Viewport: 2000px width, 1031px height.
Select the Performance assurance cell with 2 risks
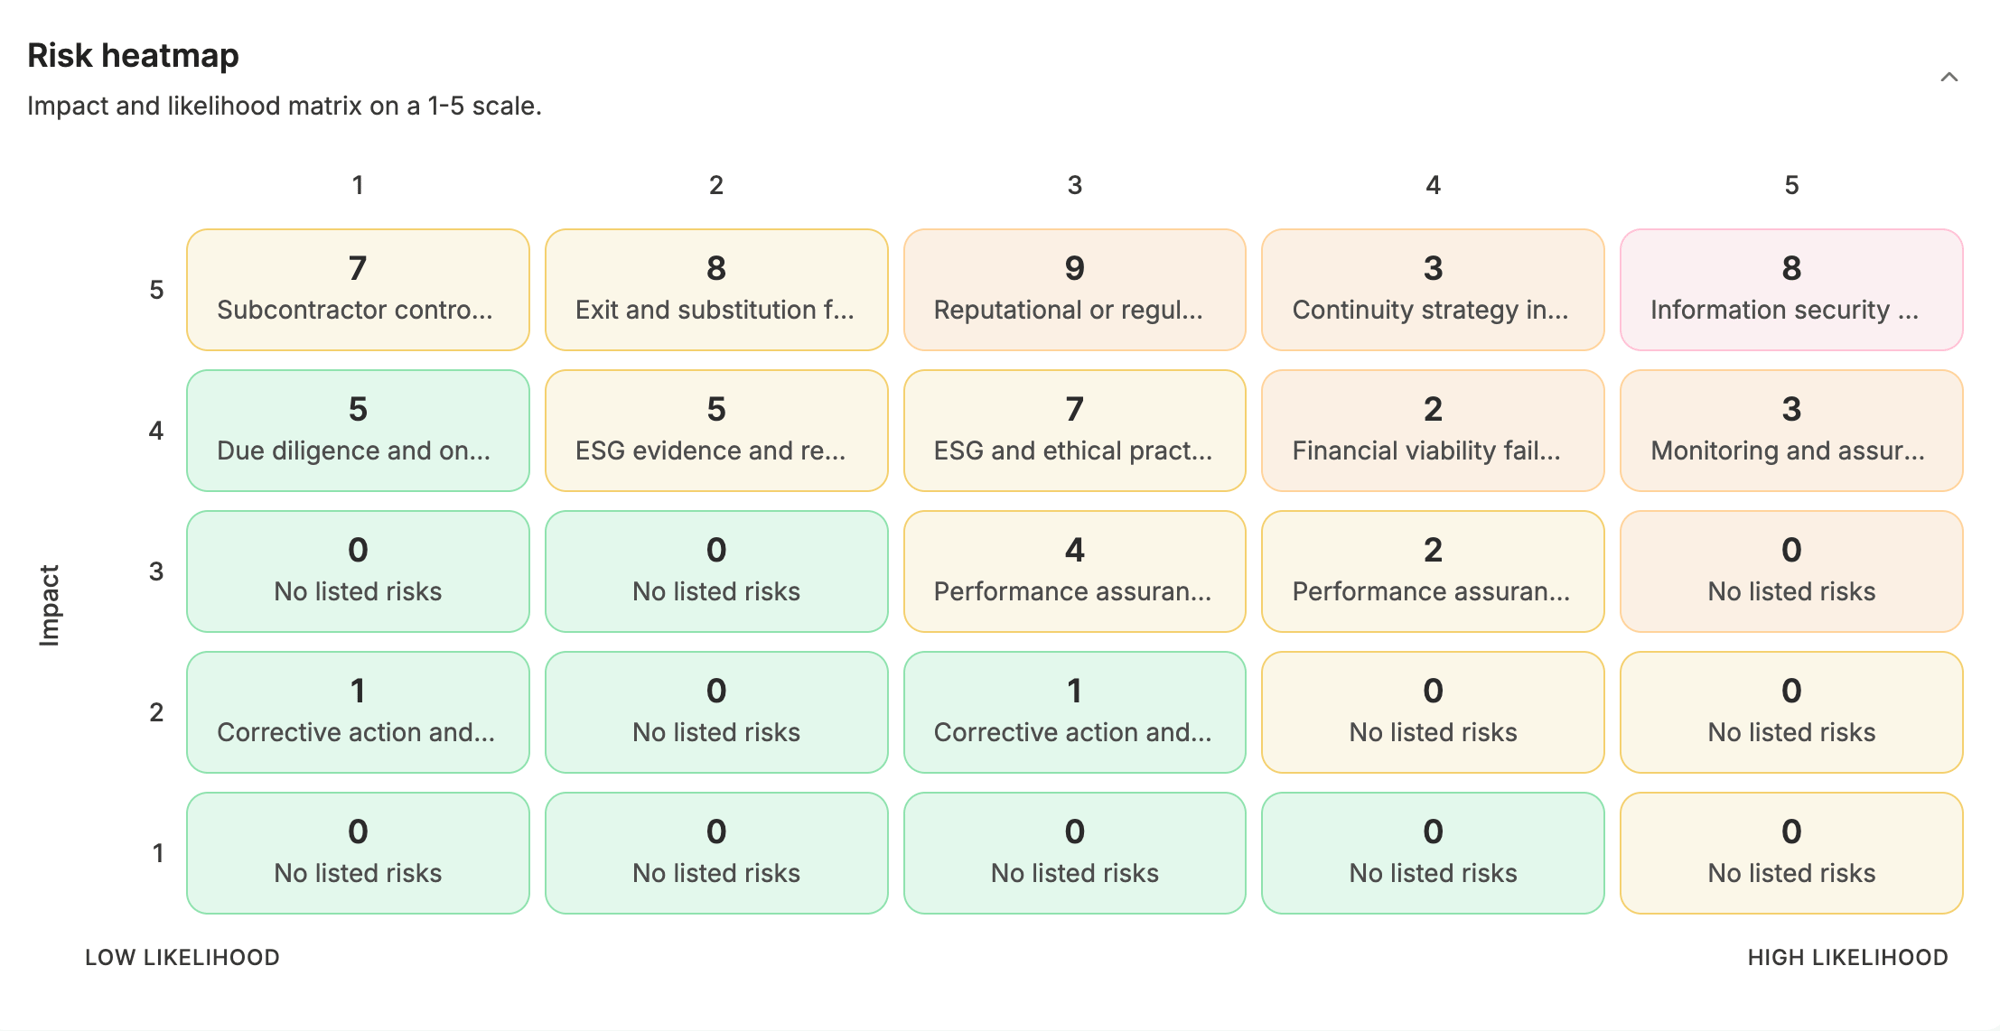[x=1433, y=572]
